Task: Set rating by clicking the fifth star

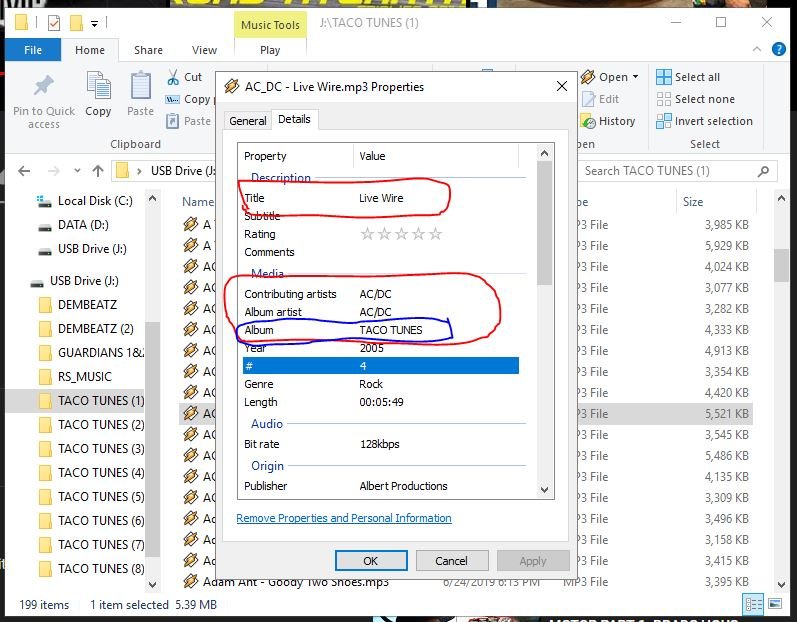Action: [x=436, y=234]
